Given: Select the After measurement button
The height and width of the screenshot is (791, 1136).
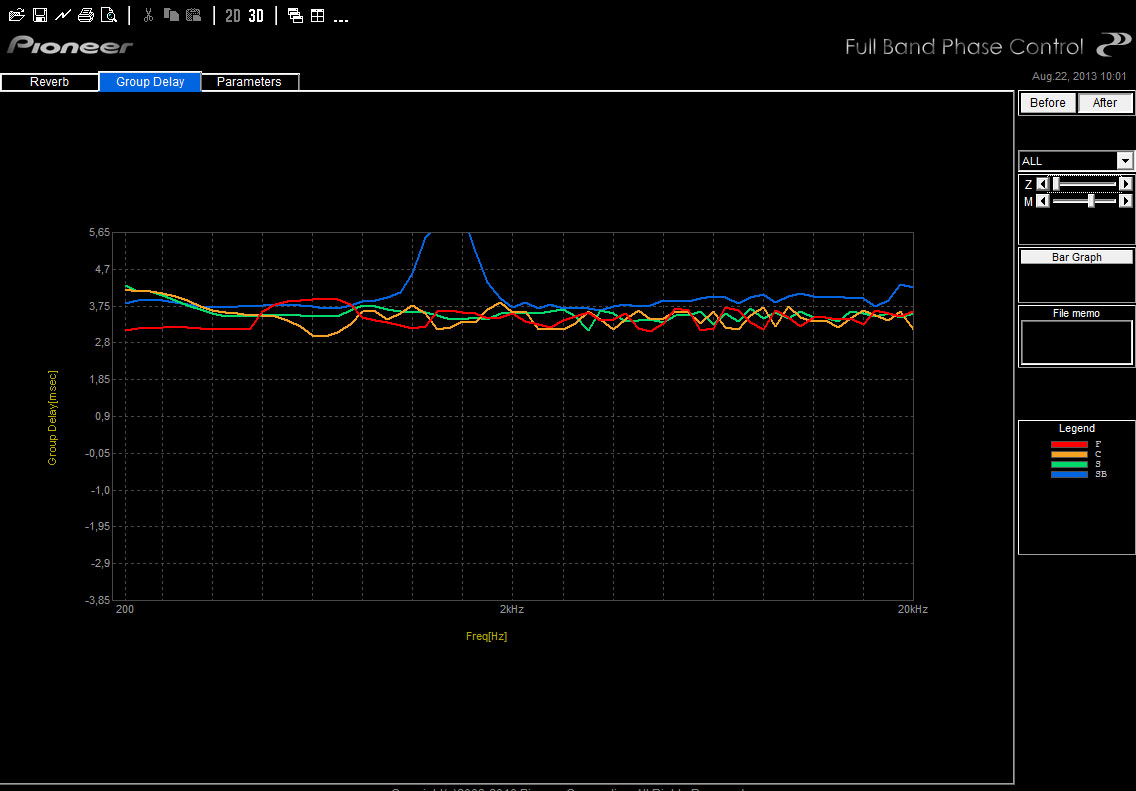Looking at the screenshot, I should coord(1105,103).
